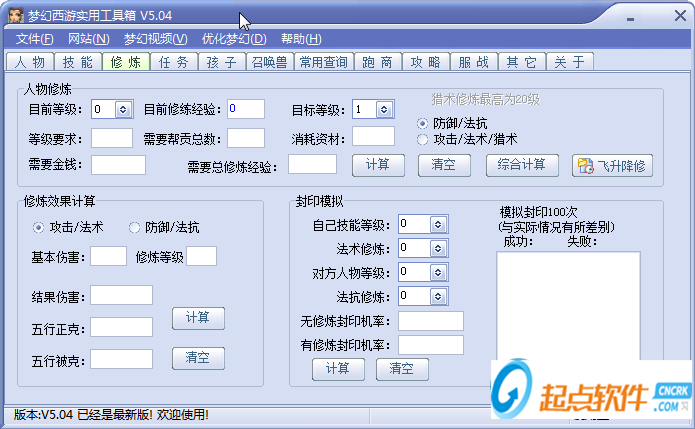Click the 修炼等级 input field

pyautogui.click(x=202, y=256)
